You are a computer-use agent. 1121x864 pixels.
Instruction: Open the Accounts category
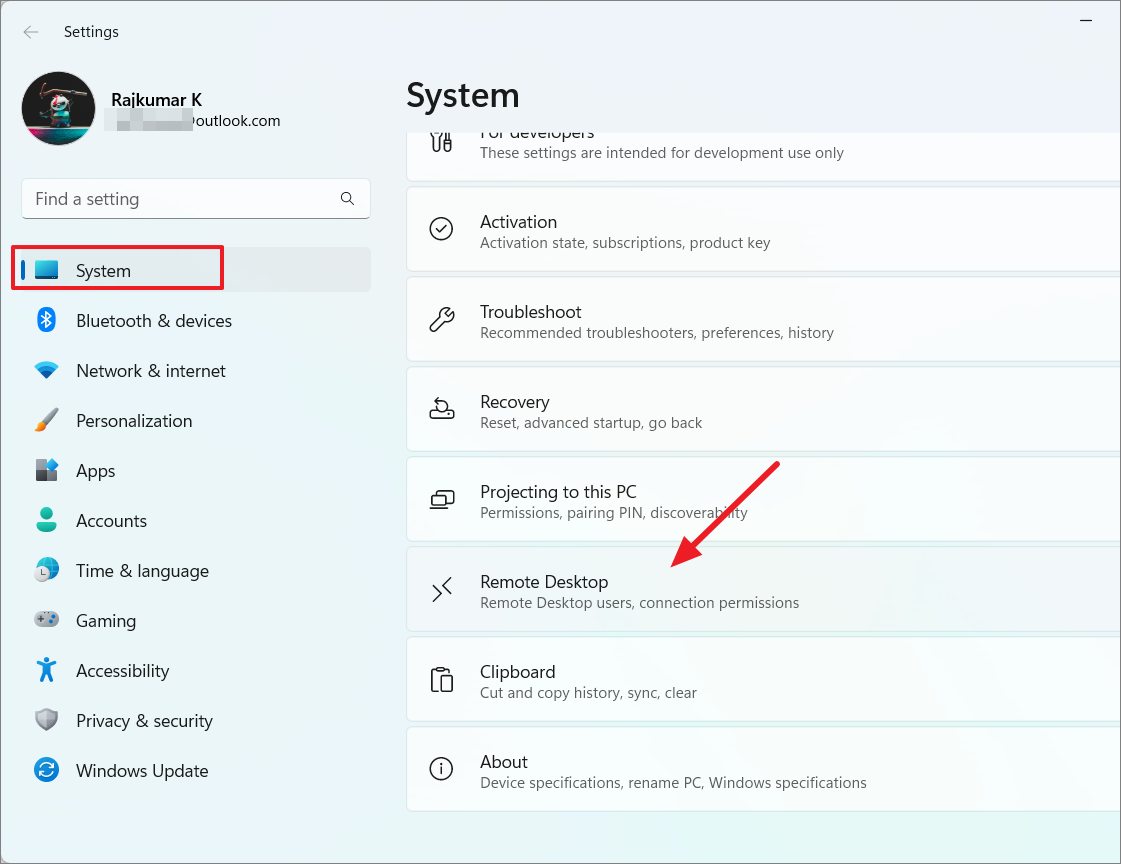(x=112, y=521)
